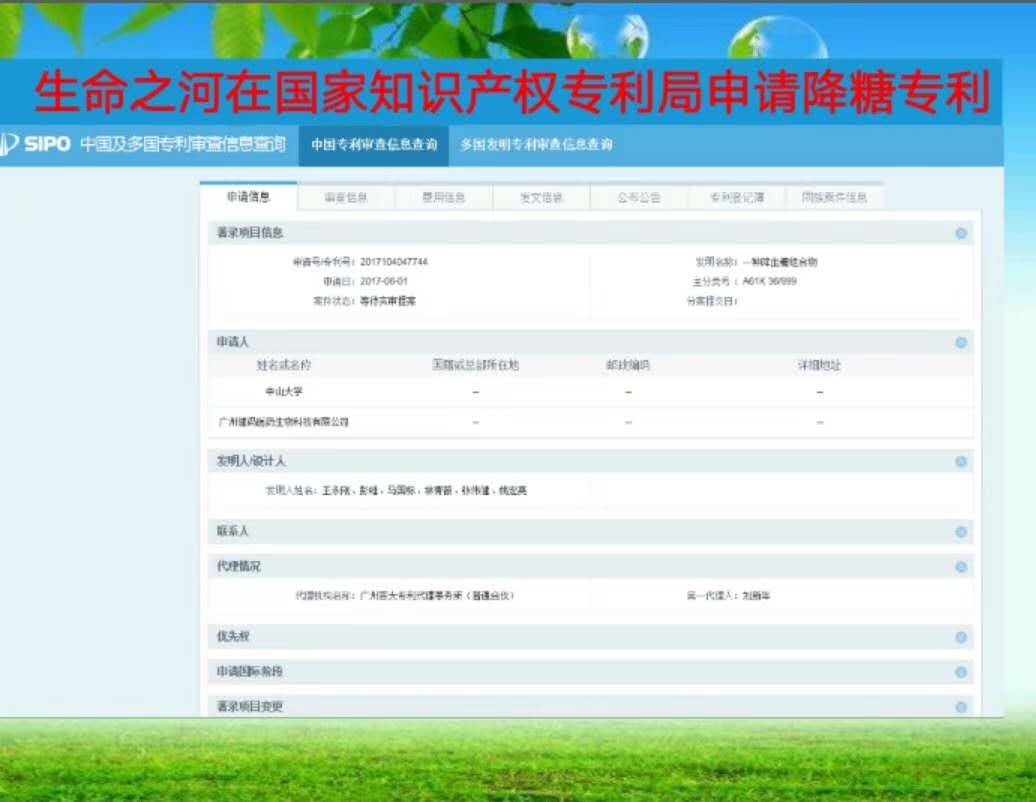Collapse the 申请人 section toggle
This screenshot has height=802, width=1036.
(x=961, y=342)
